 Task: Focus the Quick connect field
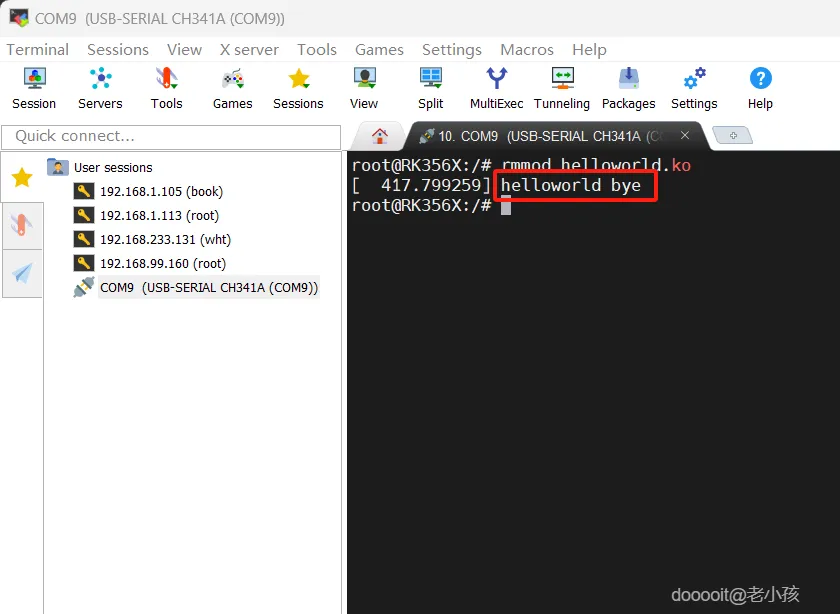pyautogui.click(x=171, y=137)
